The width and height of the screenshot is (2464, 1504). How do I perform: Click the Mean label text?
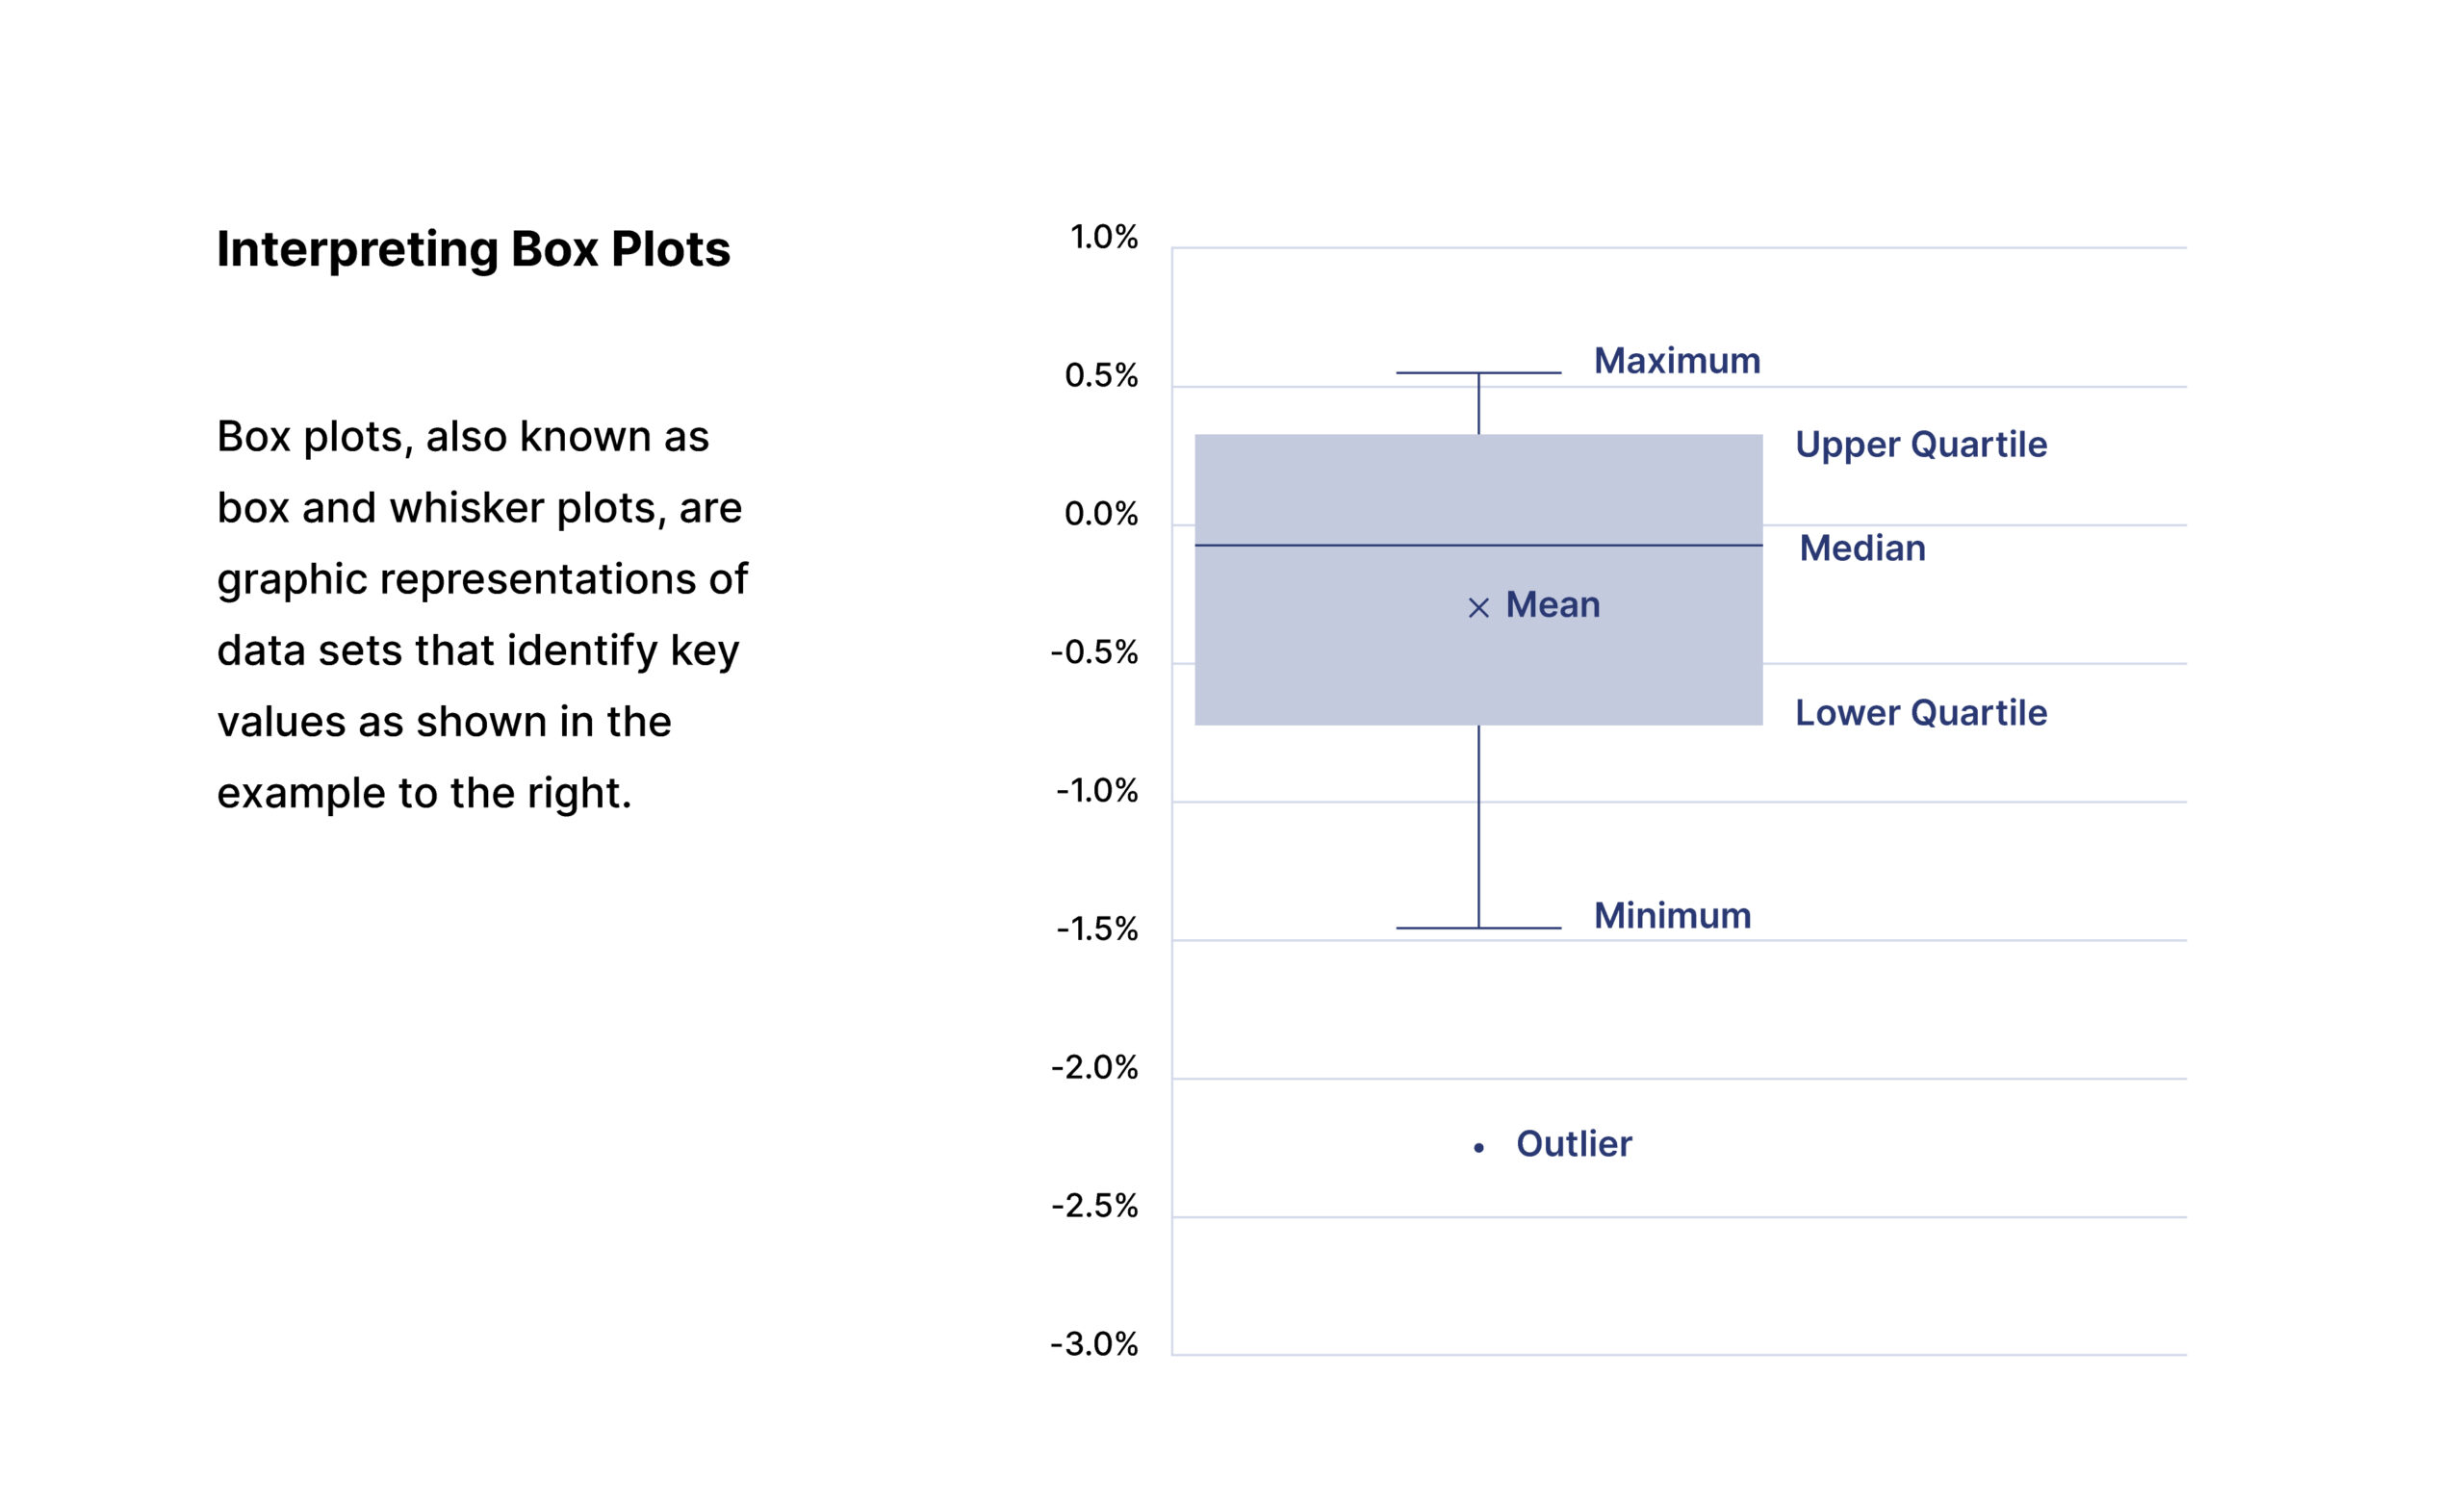[1553, 605]
